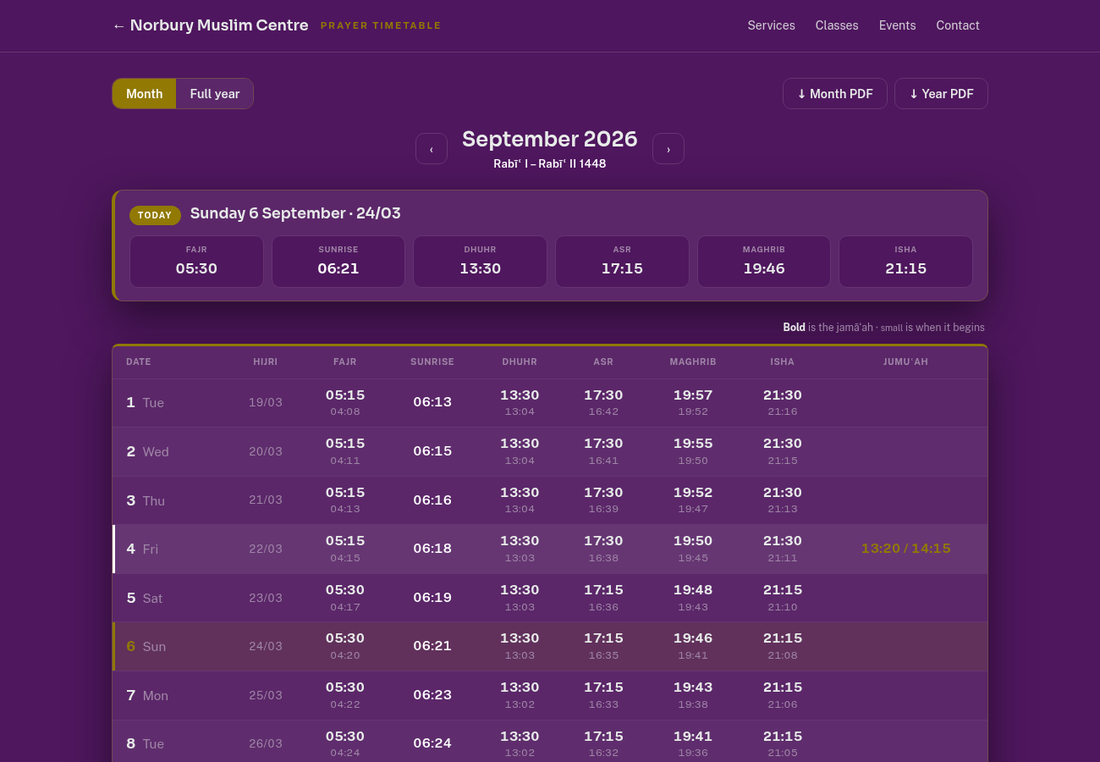Click today's Sunrise 06:21 card

pyautogui.click(x=338, y=261)
